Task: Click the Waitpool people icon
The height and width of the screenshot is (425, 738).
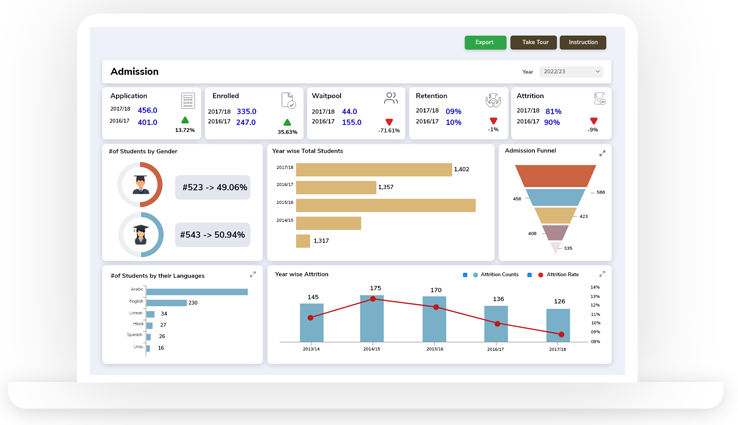Action: point(391,98)
